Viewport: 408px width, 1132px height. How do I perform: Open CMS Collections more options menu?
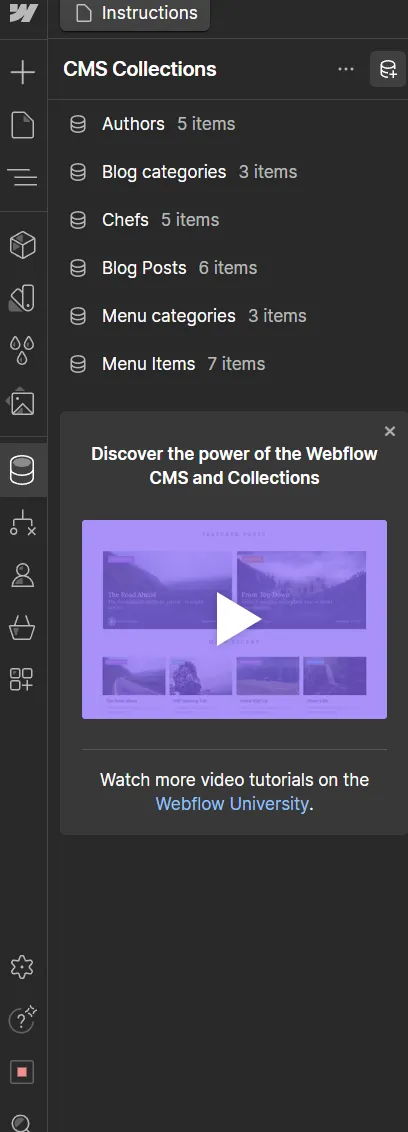pyautogui.click(x=346, y=69)
